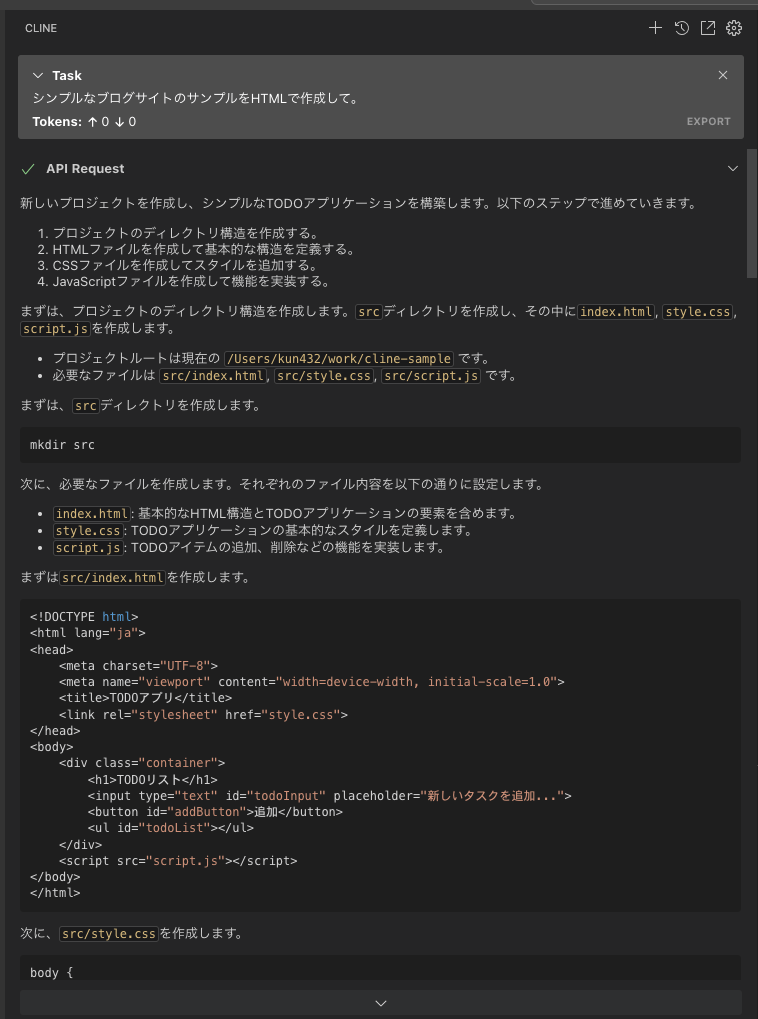Click the script src="script.js" code line

177,860
